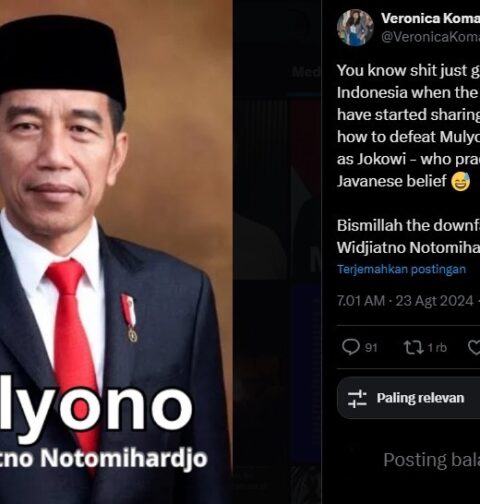The height and width of the screenshot is (504, 480).
Task: Click the filter sliders icon beside Paling relevan
Action: [x=357, y=399]
